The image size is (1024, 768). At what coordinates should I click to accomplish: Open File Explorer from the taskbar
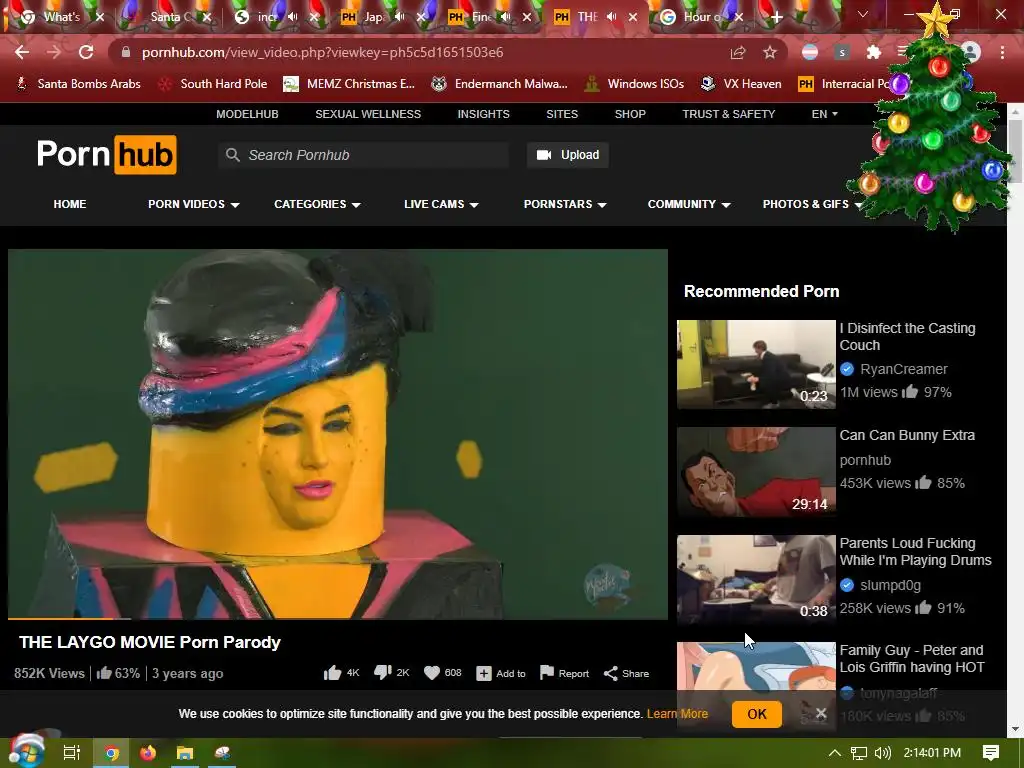185,753
